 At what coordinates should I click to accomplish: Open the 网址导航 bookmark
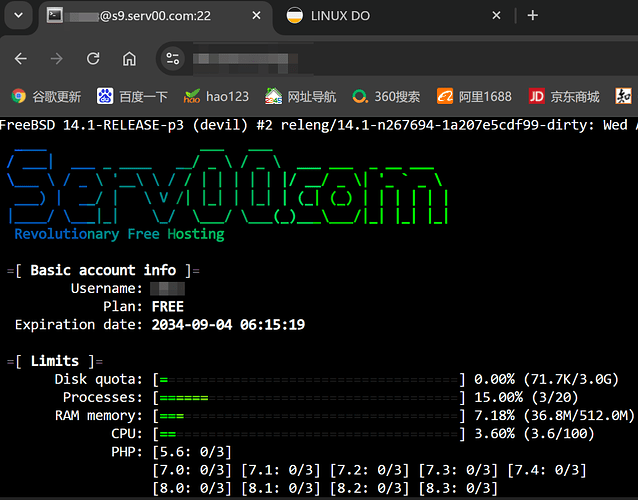pyautogui.click(x=300, y=96)
